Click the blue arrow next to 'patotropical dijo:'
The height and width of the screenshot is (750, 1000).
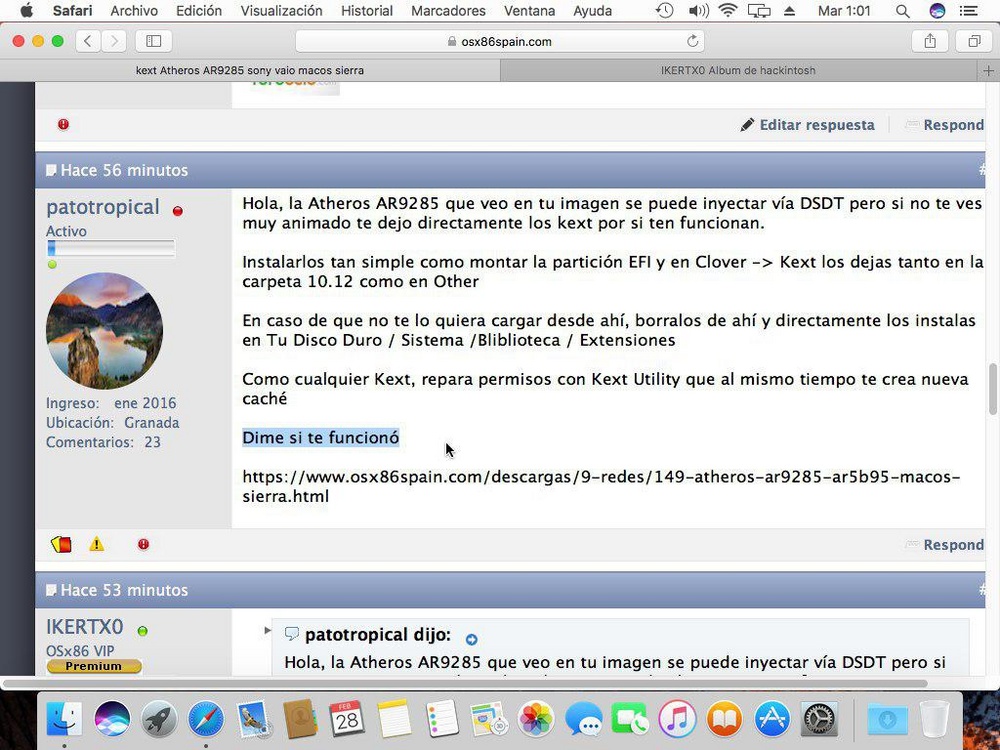click(x=471, y=639)
